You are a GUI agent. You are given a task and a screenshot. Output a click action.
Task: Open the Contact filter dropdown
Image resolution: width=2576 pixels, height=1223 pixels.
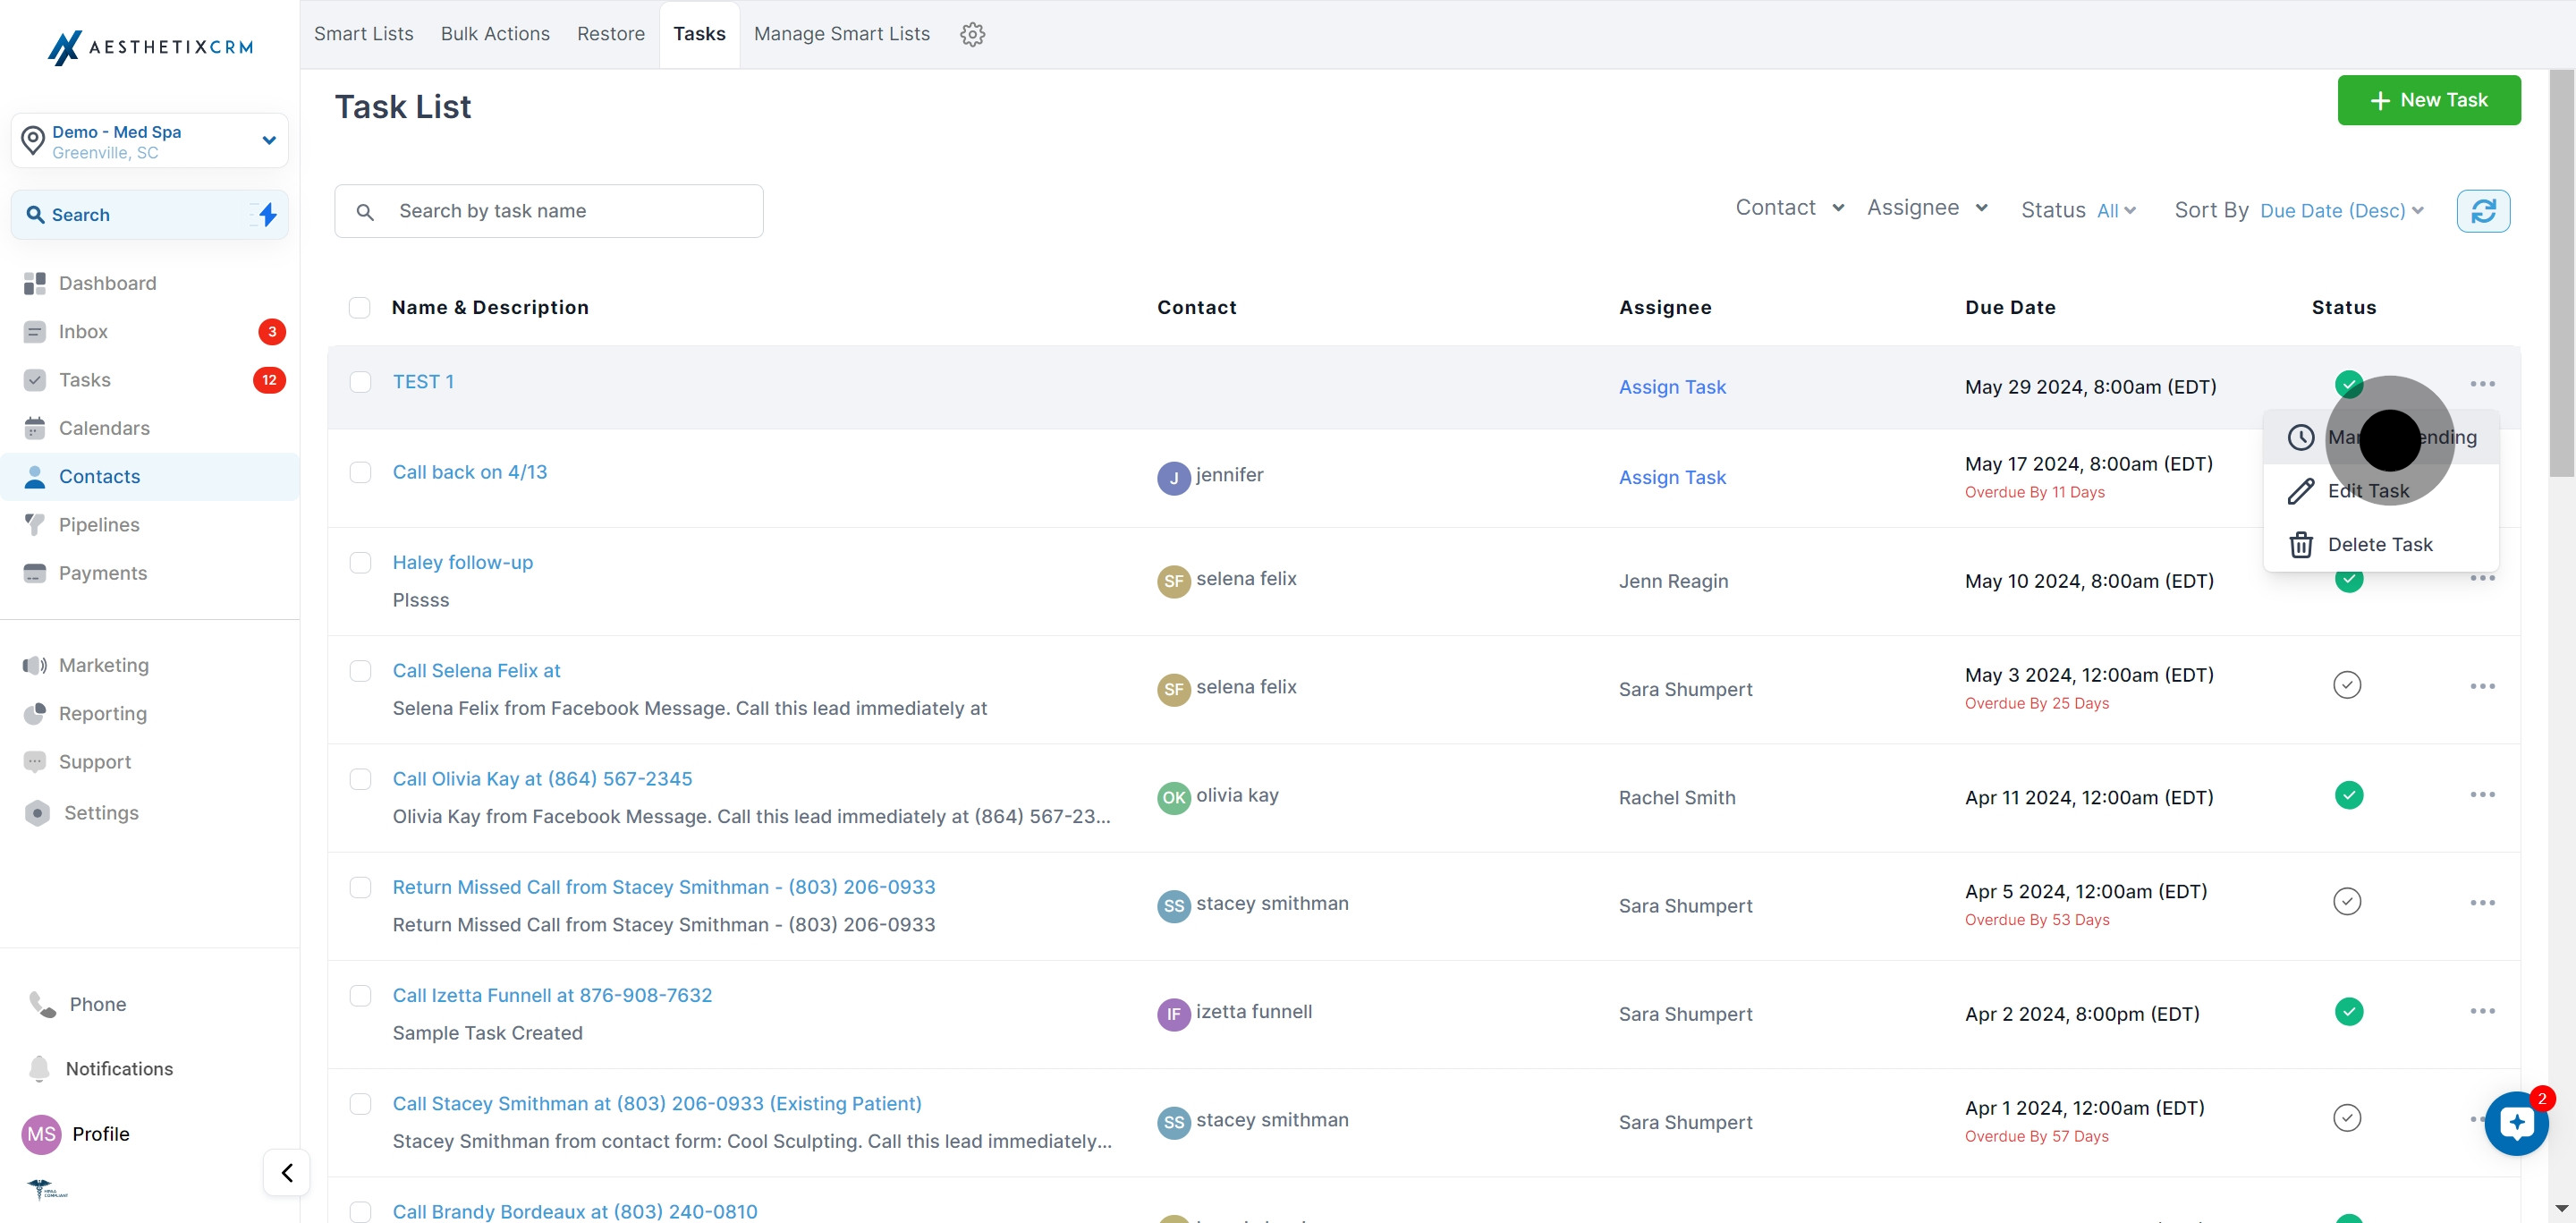point(1789,208)
